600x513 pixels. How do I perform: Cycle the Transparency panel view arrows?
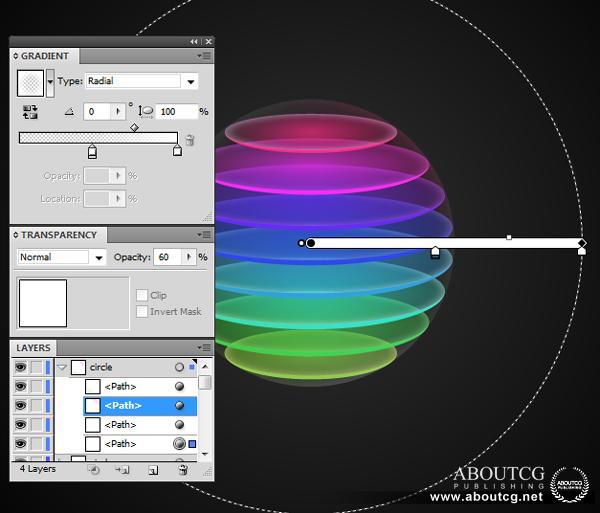pos(16,235)
